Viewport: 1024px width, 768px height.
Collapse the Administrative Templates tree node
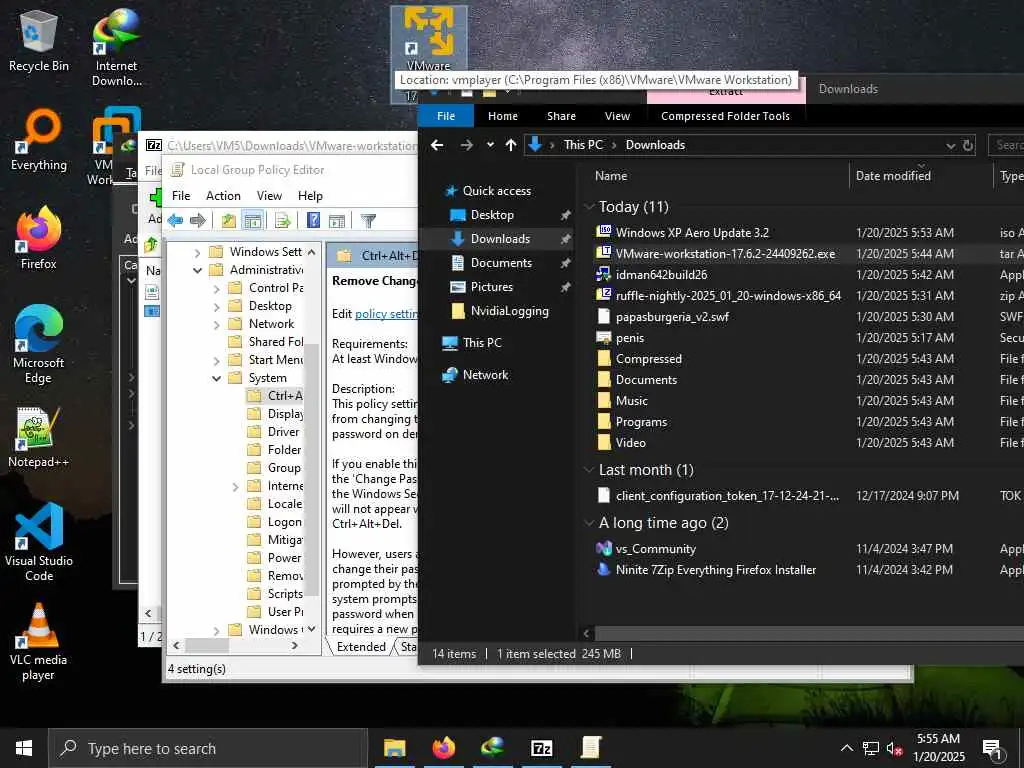(x=197, y=270)
